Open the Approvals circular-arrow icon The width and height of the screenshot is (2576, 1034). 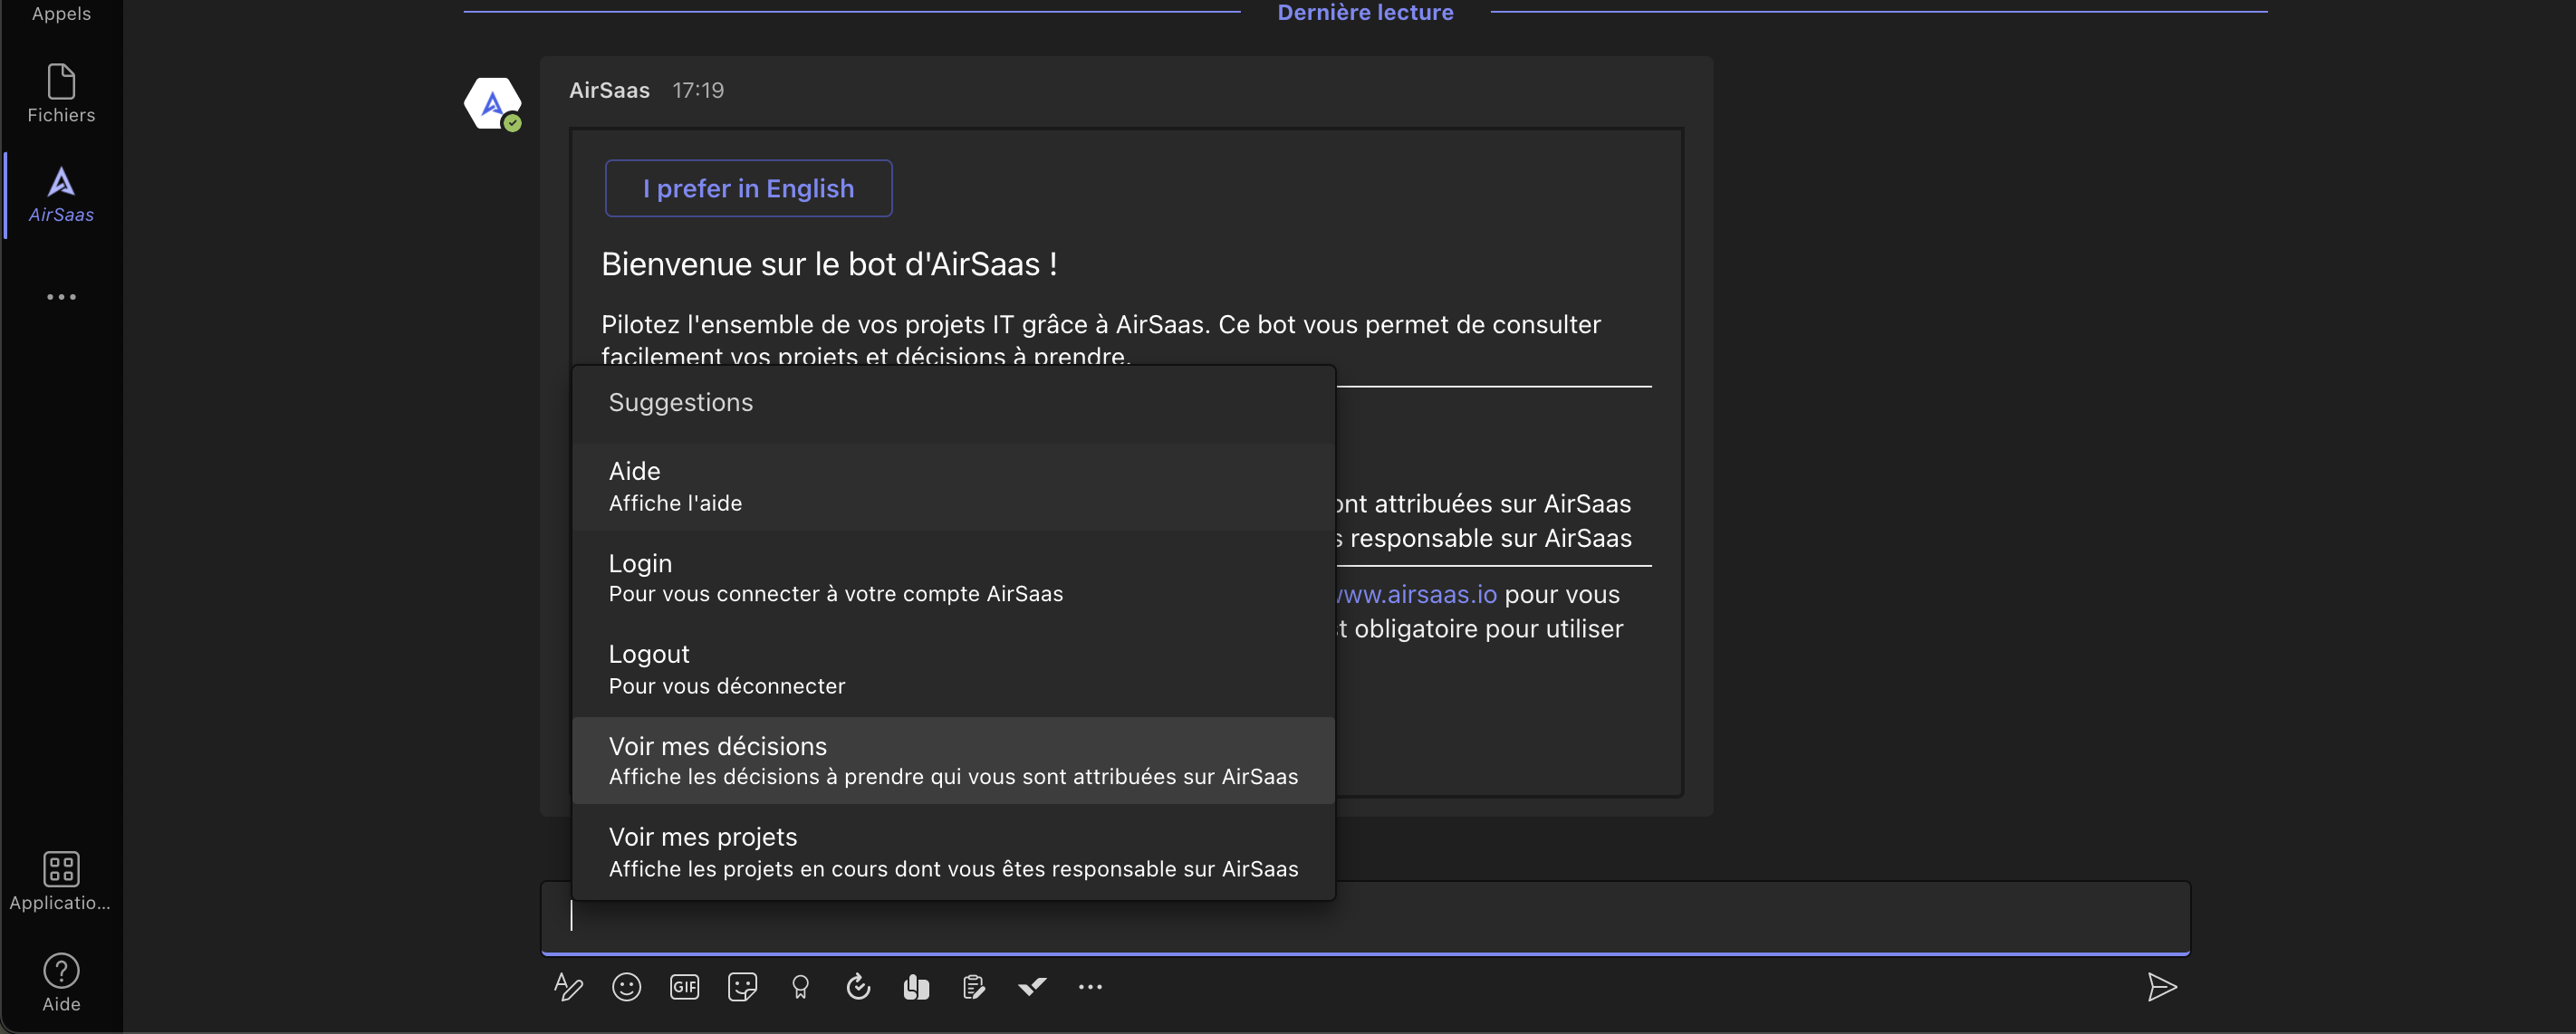(858, 987)
